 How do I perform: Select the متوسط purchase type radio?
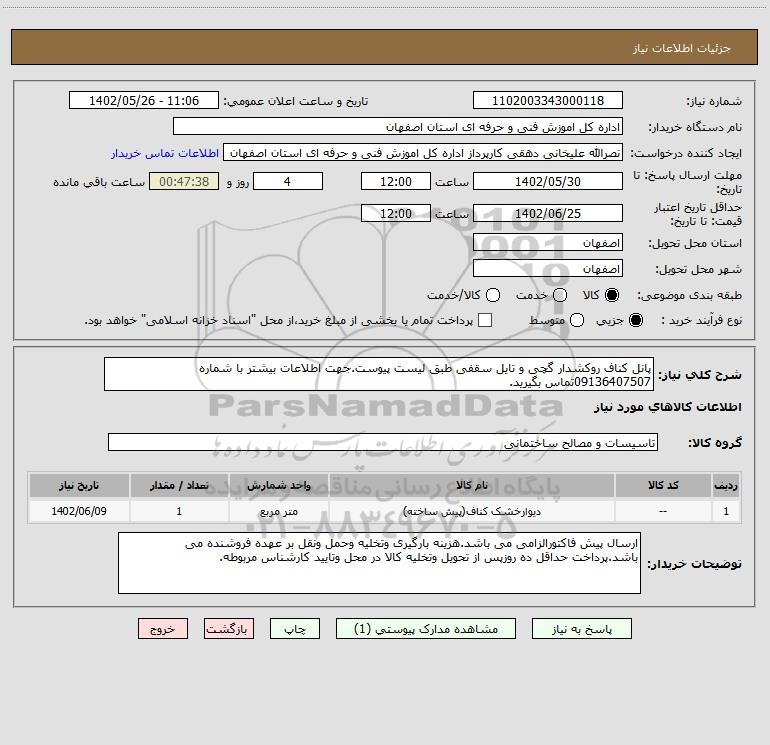(x=577, y=320)
